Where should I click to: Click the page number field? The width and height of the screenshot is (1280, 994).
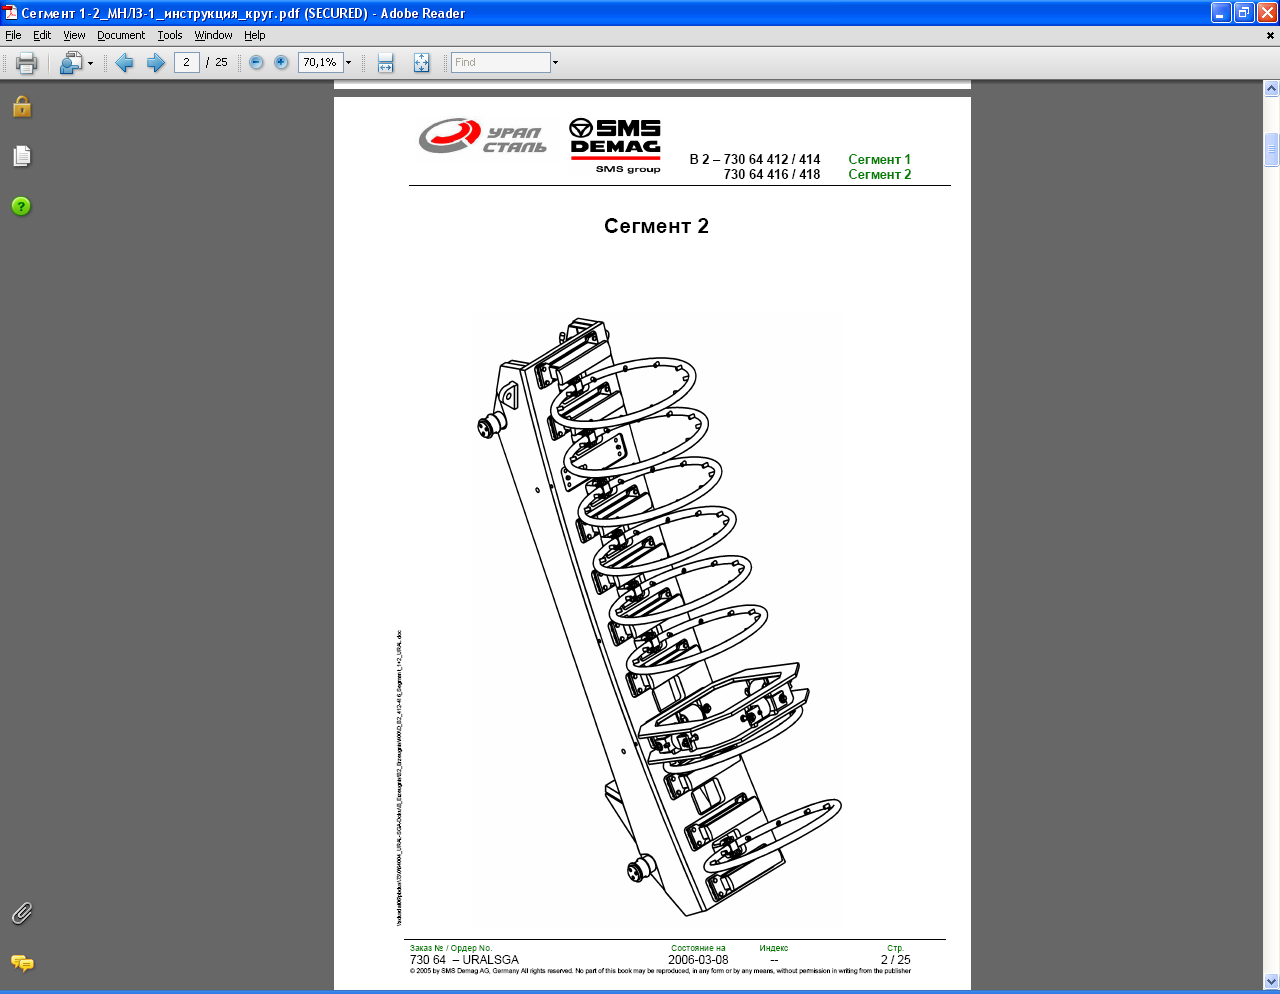[x=186, y=62]
